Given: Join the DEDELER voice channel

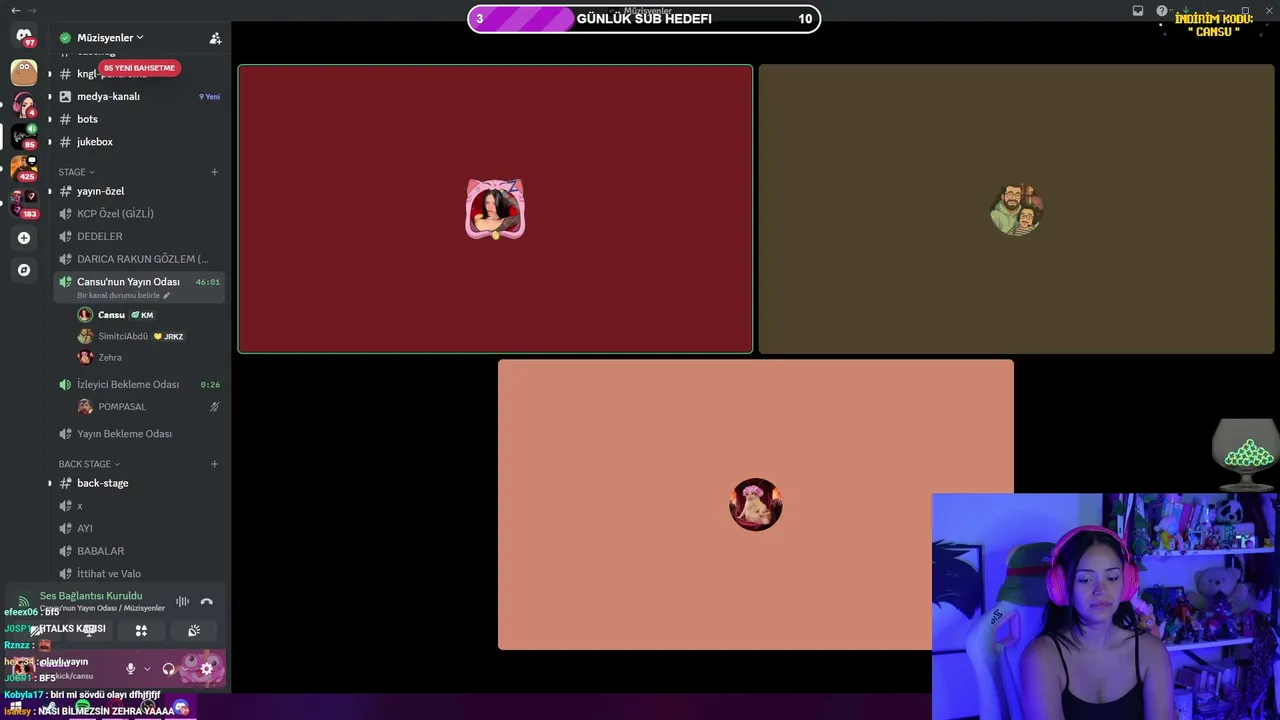Looking at the screenshot, I should (139, 236).
